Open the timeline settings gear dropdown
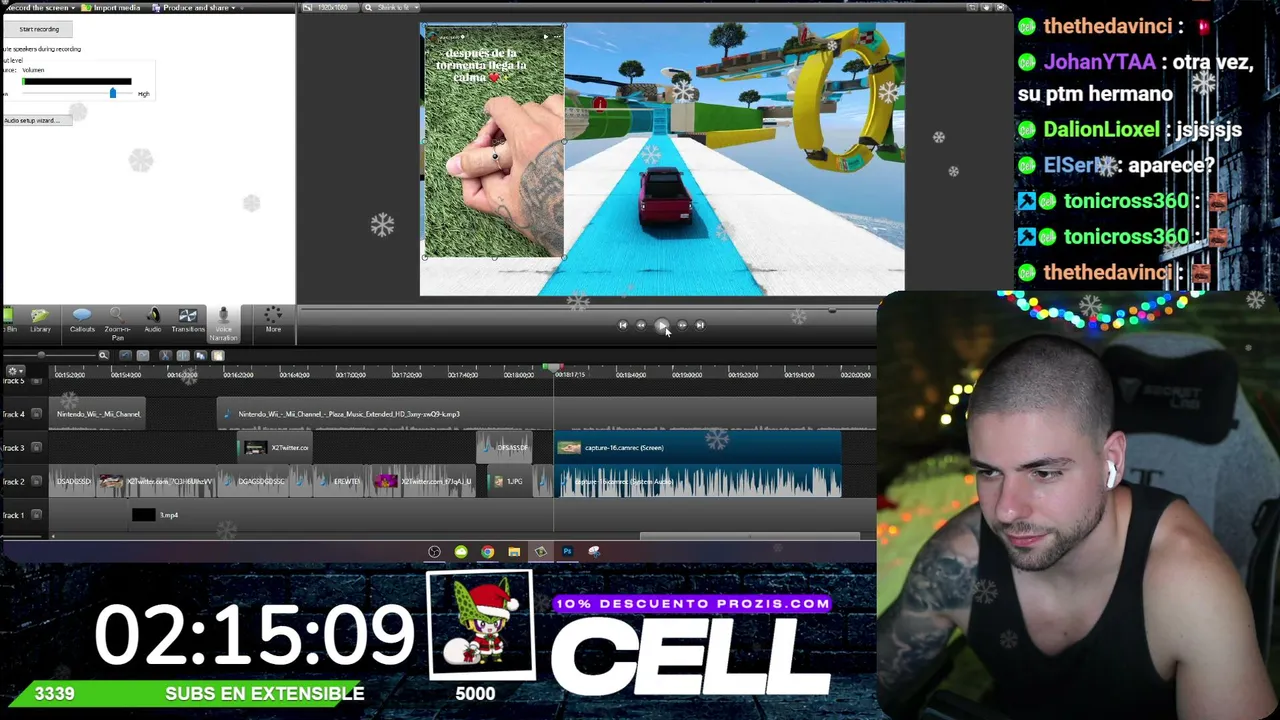The height and width of the screenshot is (720, 1280). (16, 371)
